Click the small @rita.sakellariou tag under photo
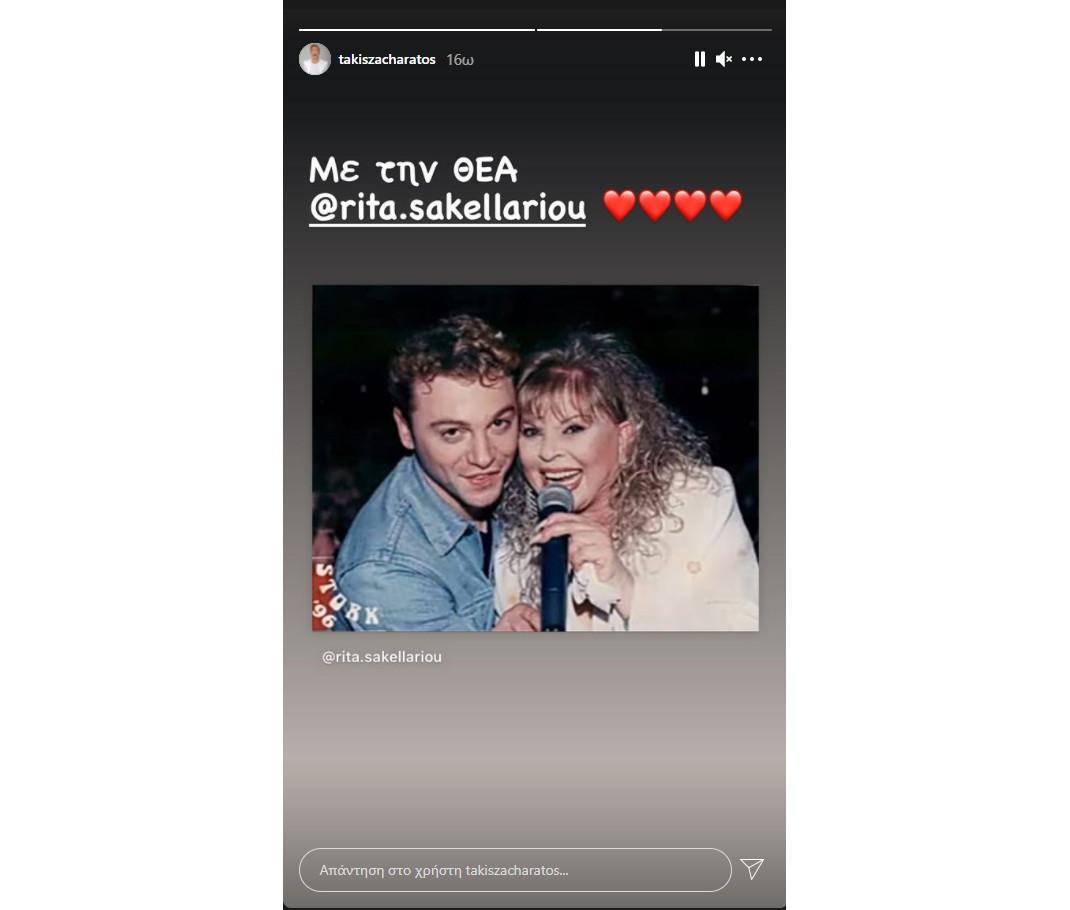Image resolution: width=1070 pixels, height=910 pixels. (x=381, y=656)
